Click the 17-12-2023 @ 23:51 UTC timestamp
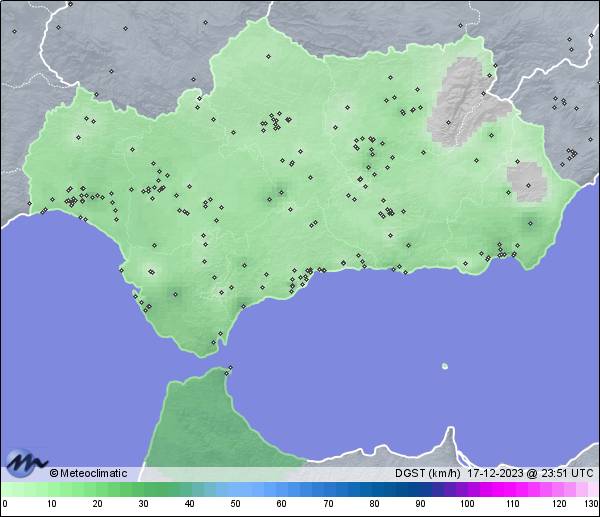 pos(530,473)
